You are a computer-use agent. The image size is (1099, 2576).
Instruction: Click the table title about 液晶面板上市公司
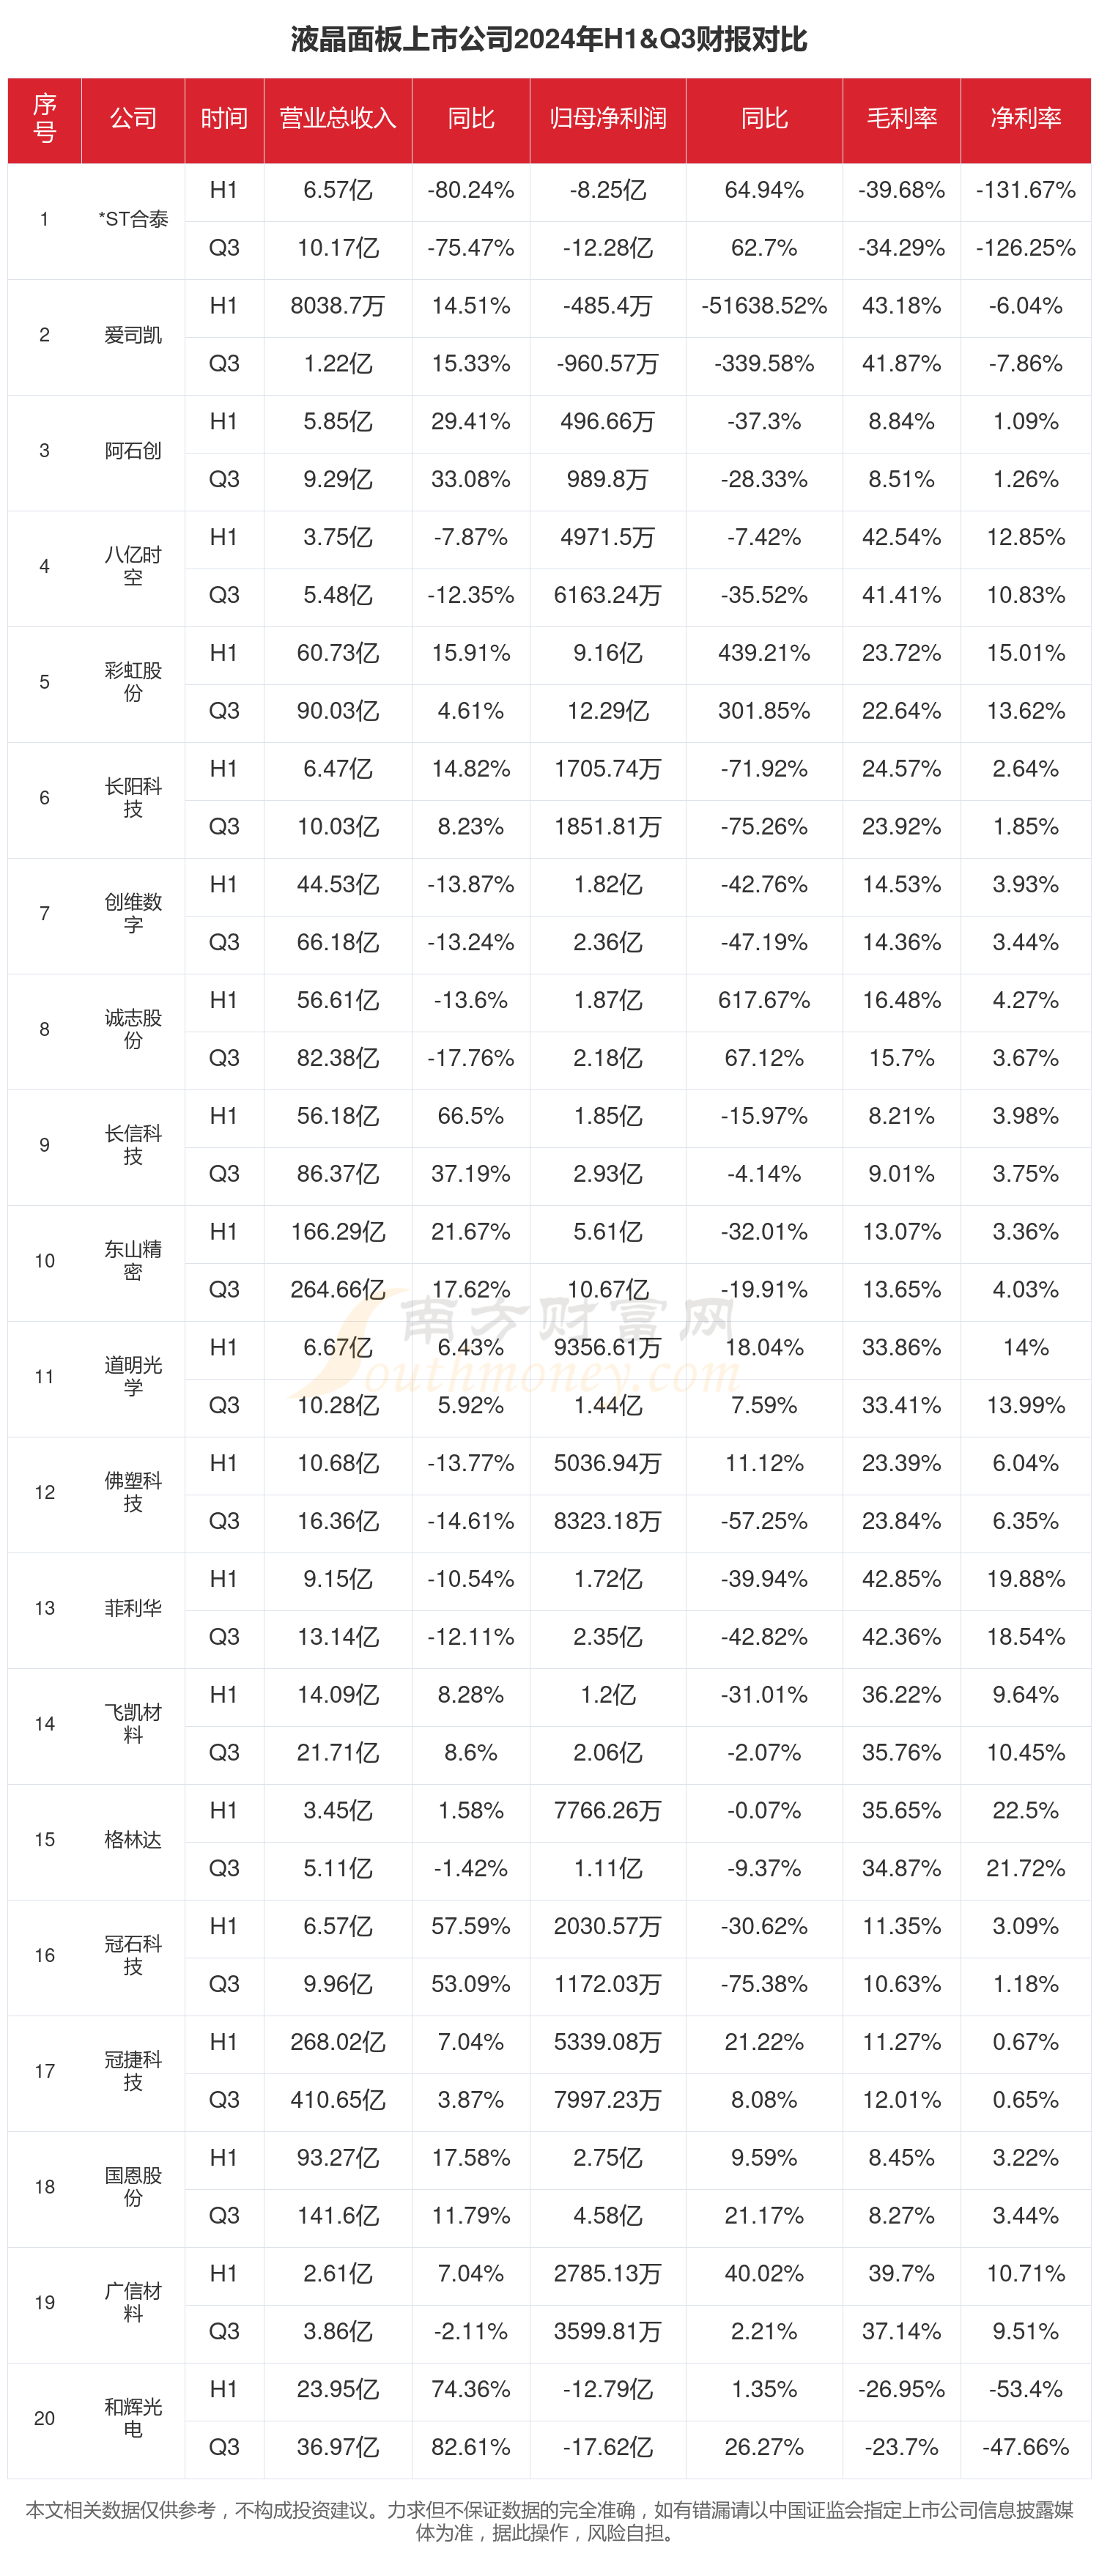coord(549,39)
